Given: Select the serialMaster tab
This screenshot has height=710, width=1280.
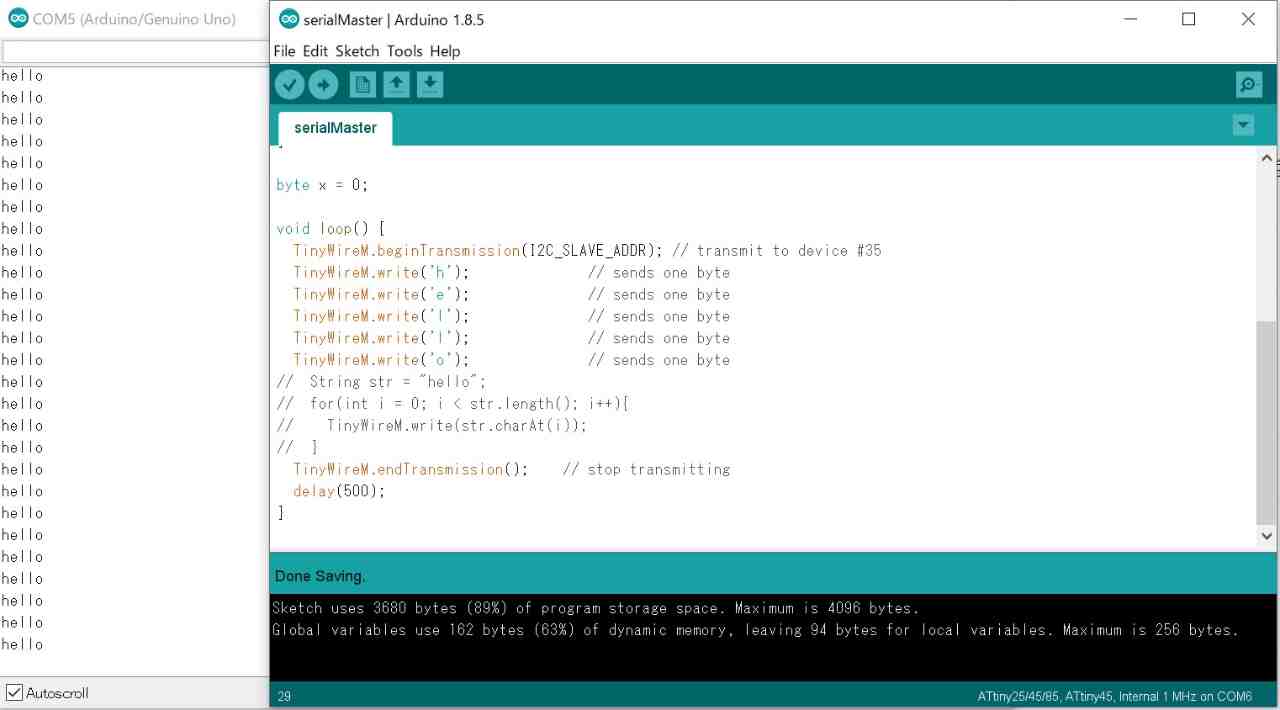Looking at the screenshot, I should tap(335, 128).
